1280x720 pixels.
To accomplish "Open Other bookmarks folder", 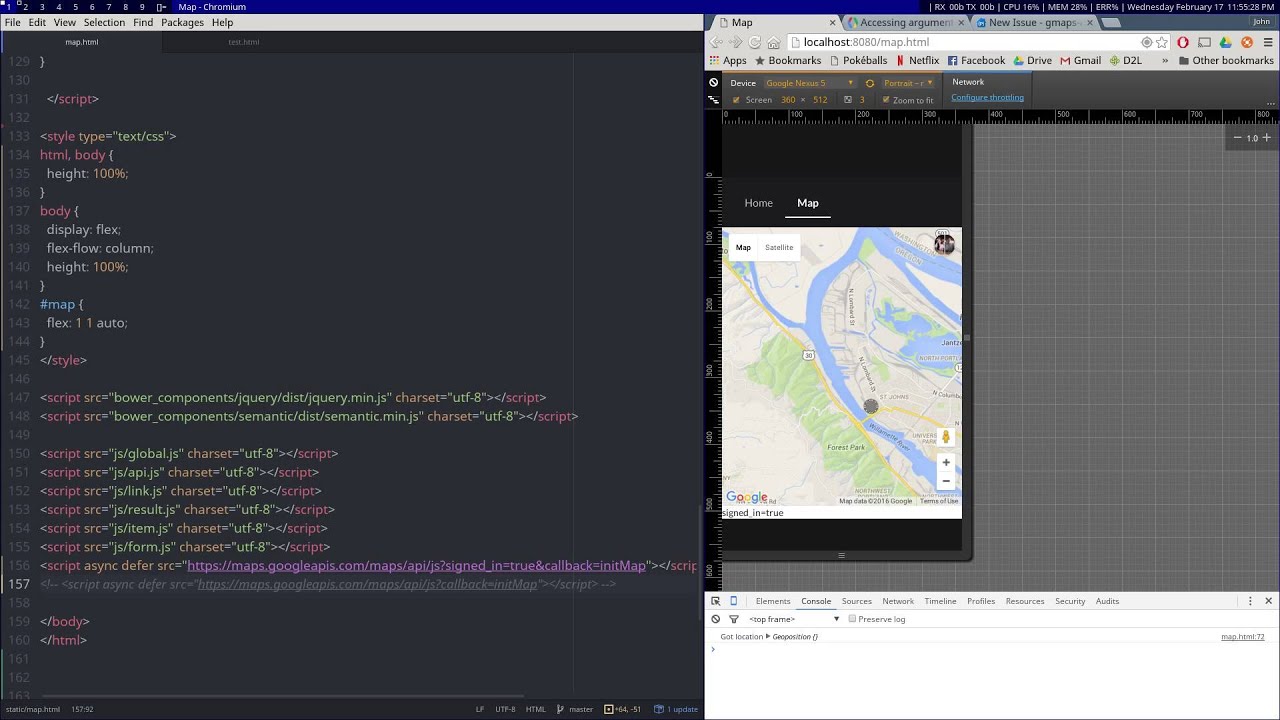I will pos(1226,61).
